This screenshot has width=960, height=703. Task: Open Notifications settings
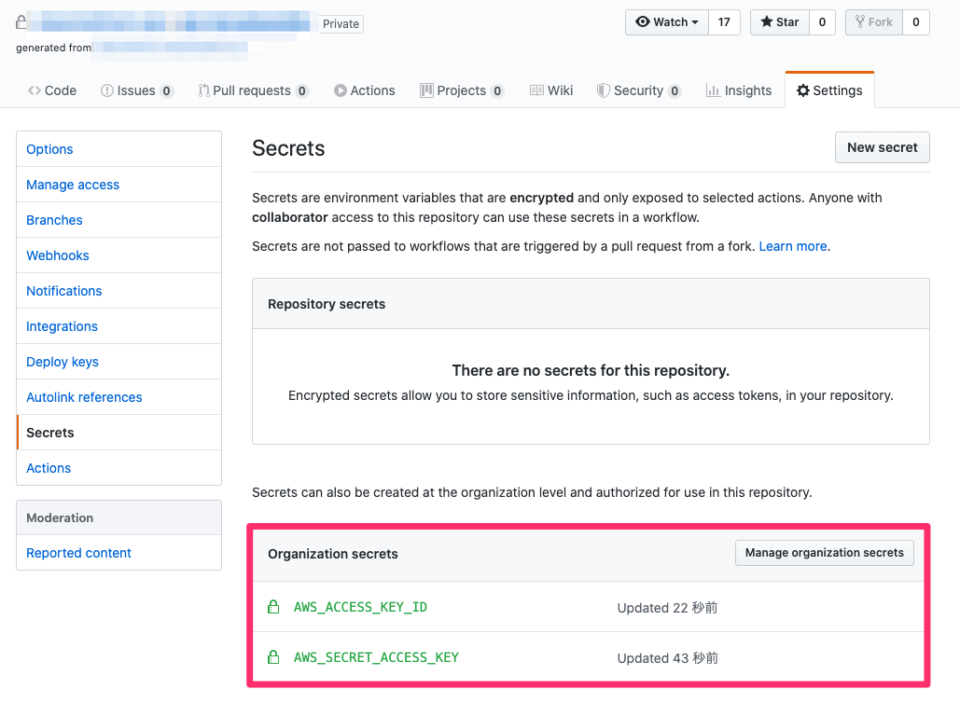coord(119,291)
